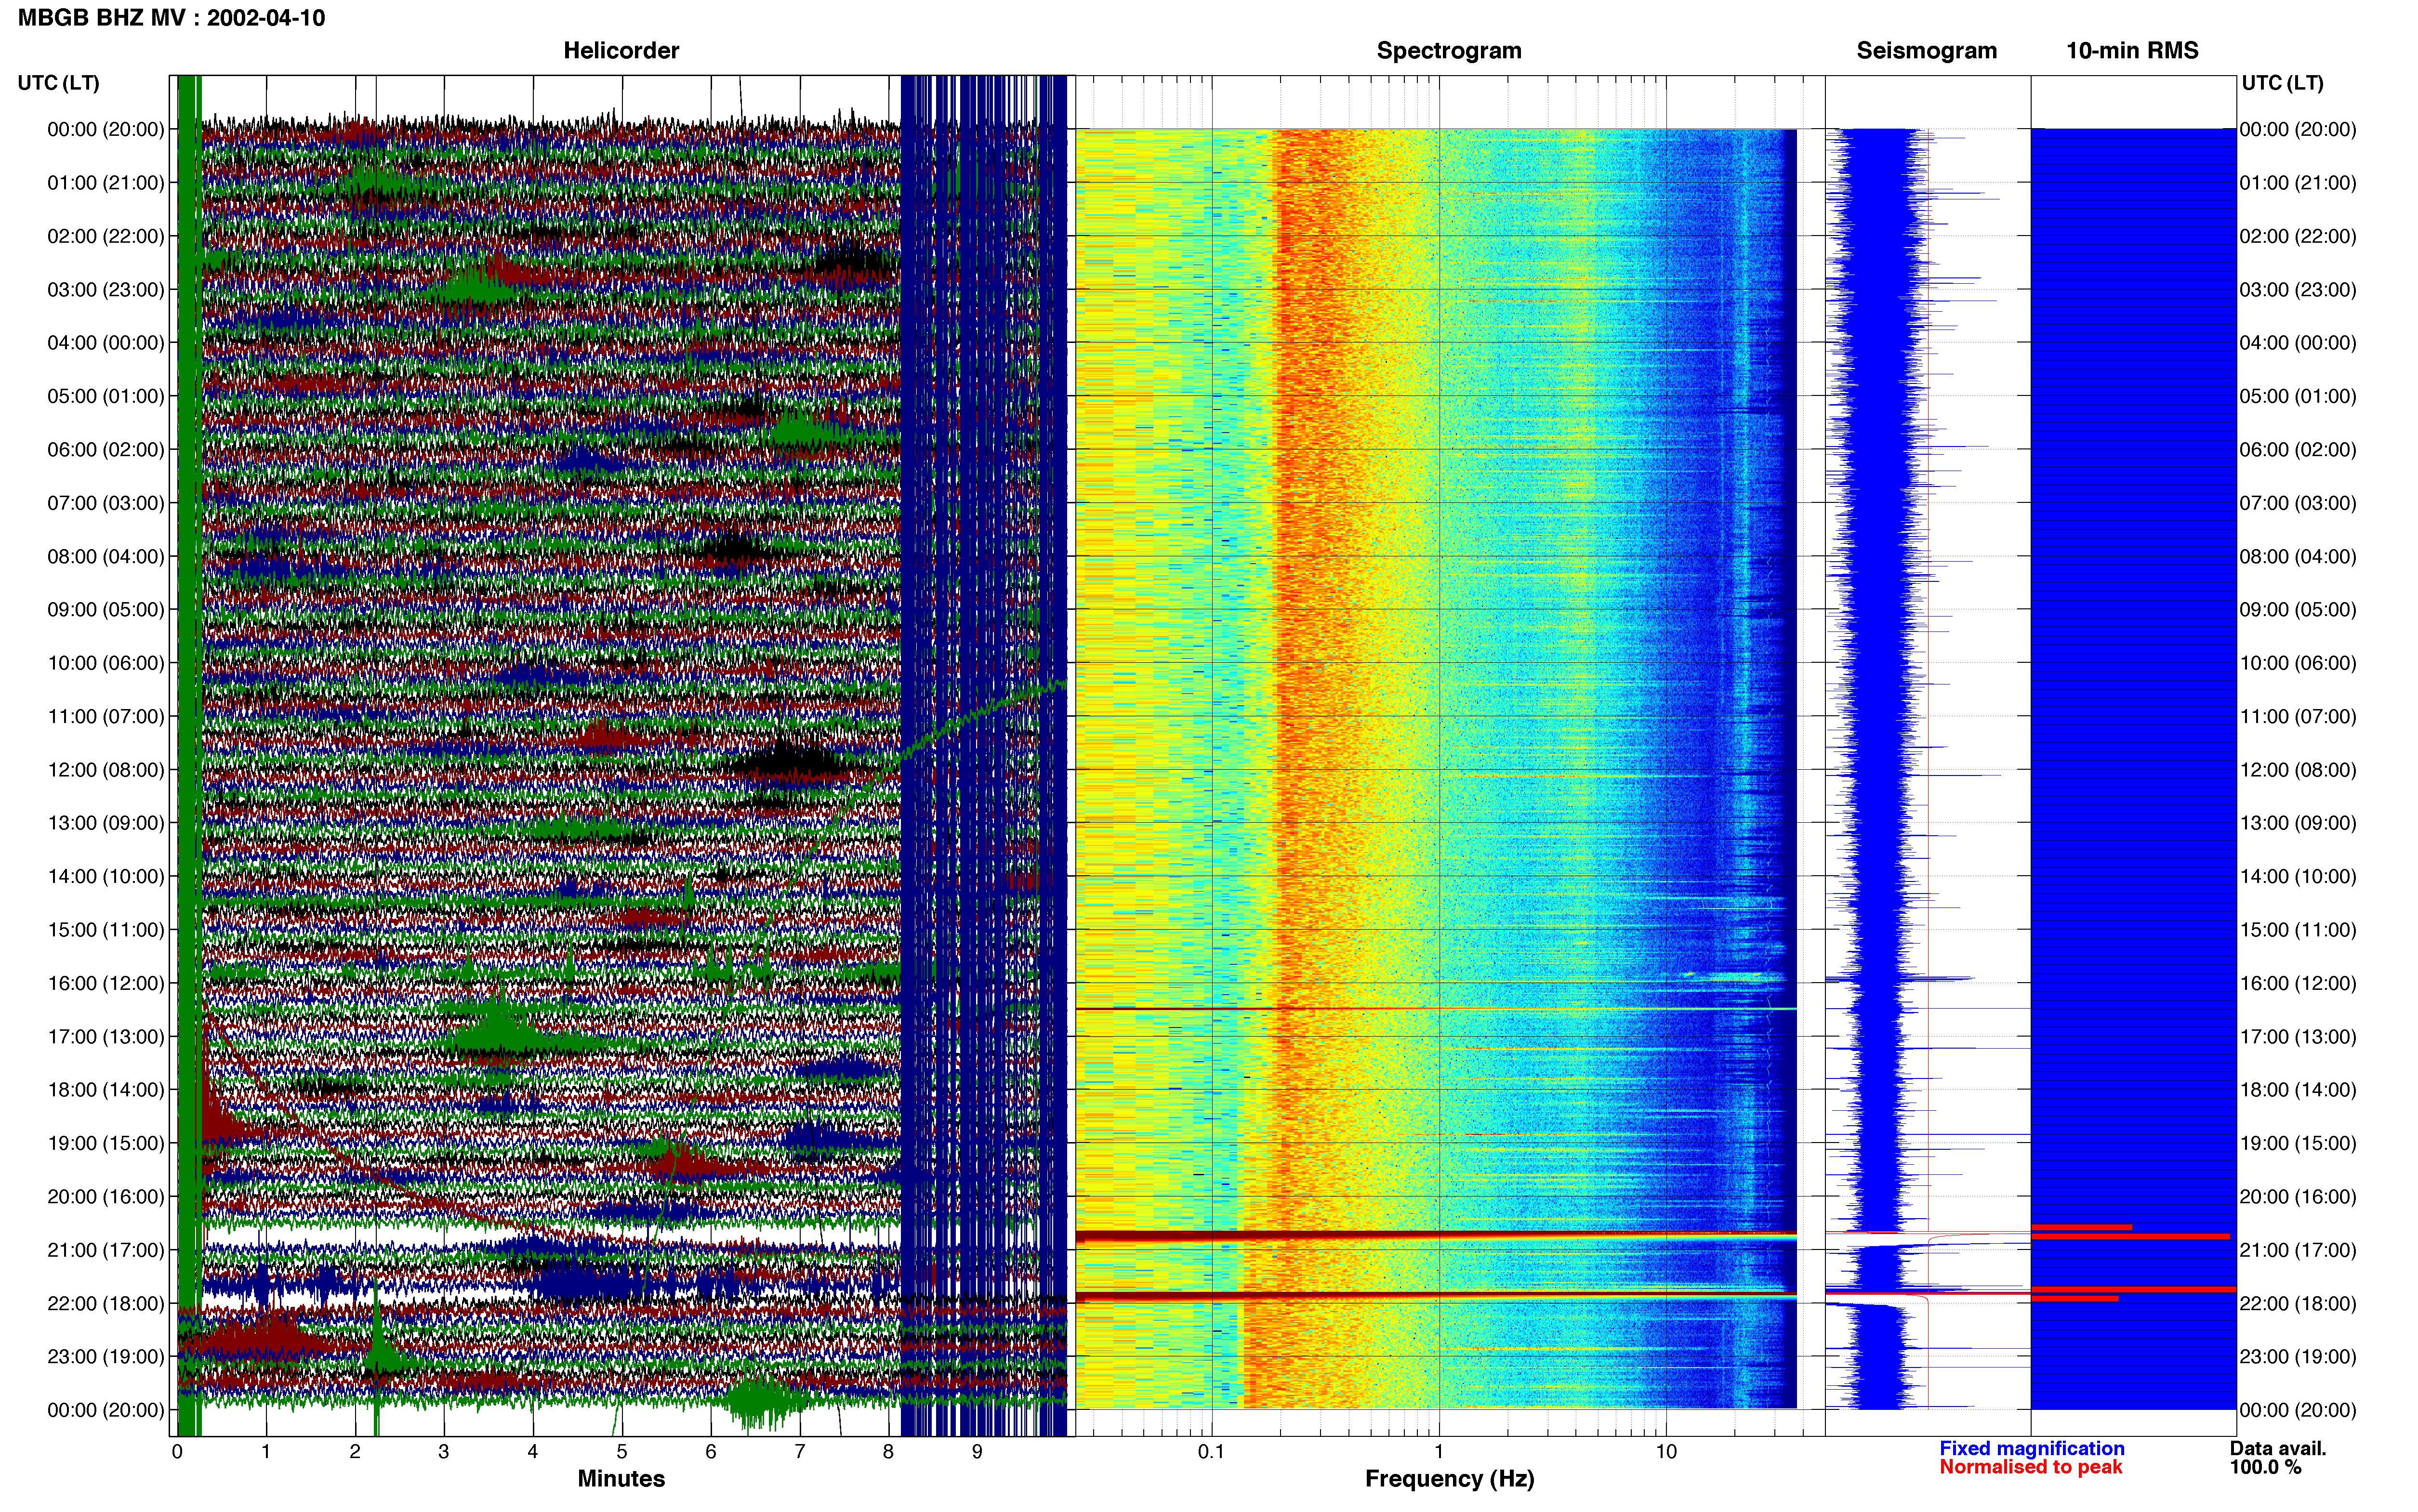This screenshot has width=2418, height=1512.
Task: Select the 'Helicorder' panel heading
Action: coord(621,51)
